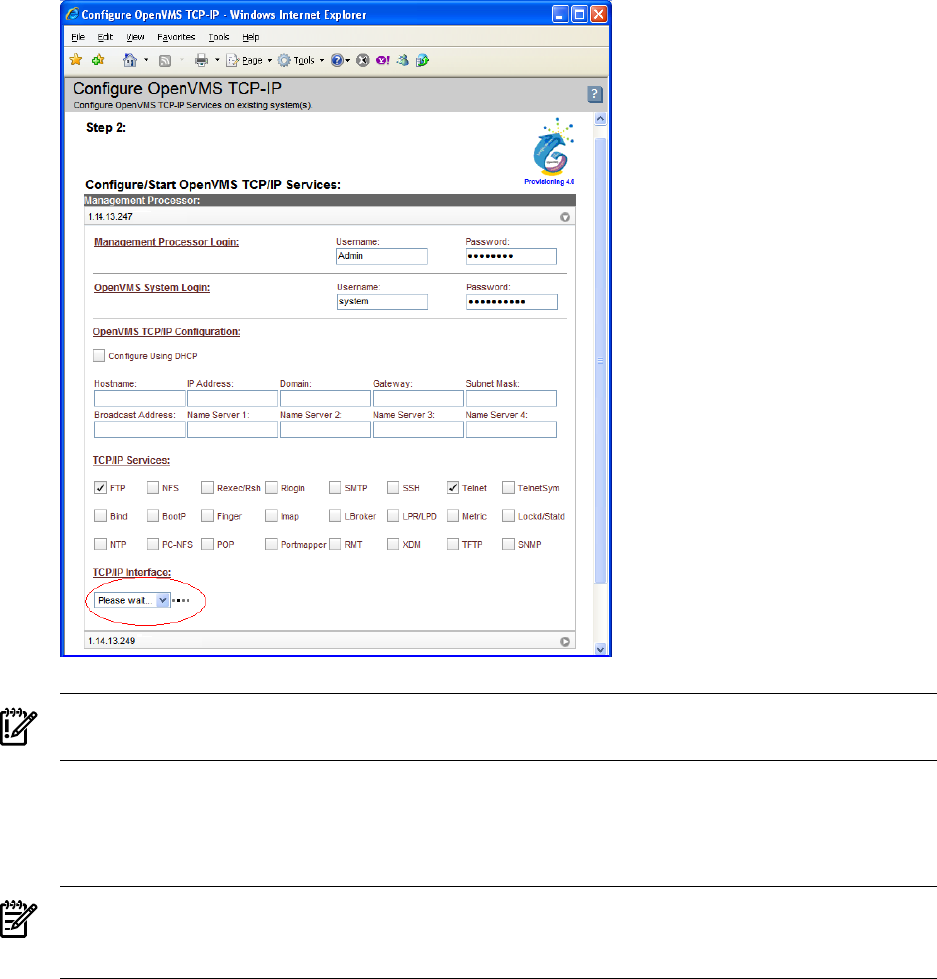This screenshot has height=979, width=937.
Task: Click the IP Address input field
Action: (x=232, y=398)
